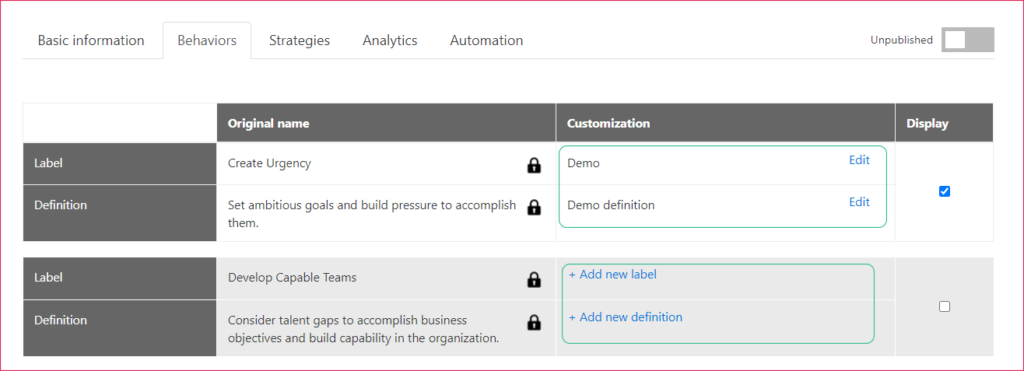
Task: Click + Add new label link
Action: click(x=613, y=274)
